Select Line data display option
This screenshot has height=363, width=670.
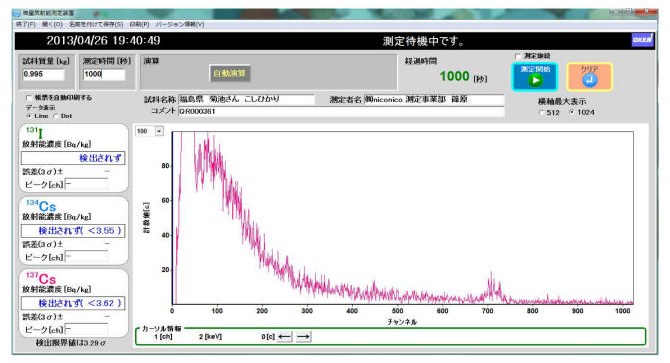pyautogui.click(x=29, y=116)
